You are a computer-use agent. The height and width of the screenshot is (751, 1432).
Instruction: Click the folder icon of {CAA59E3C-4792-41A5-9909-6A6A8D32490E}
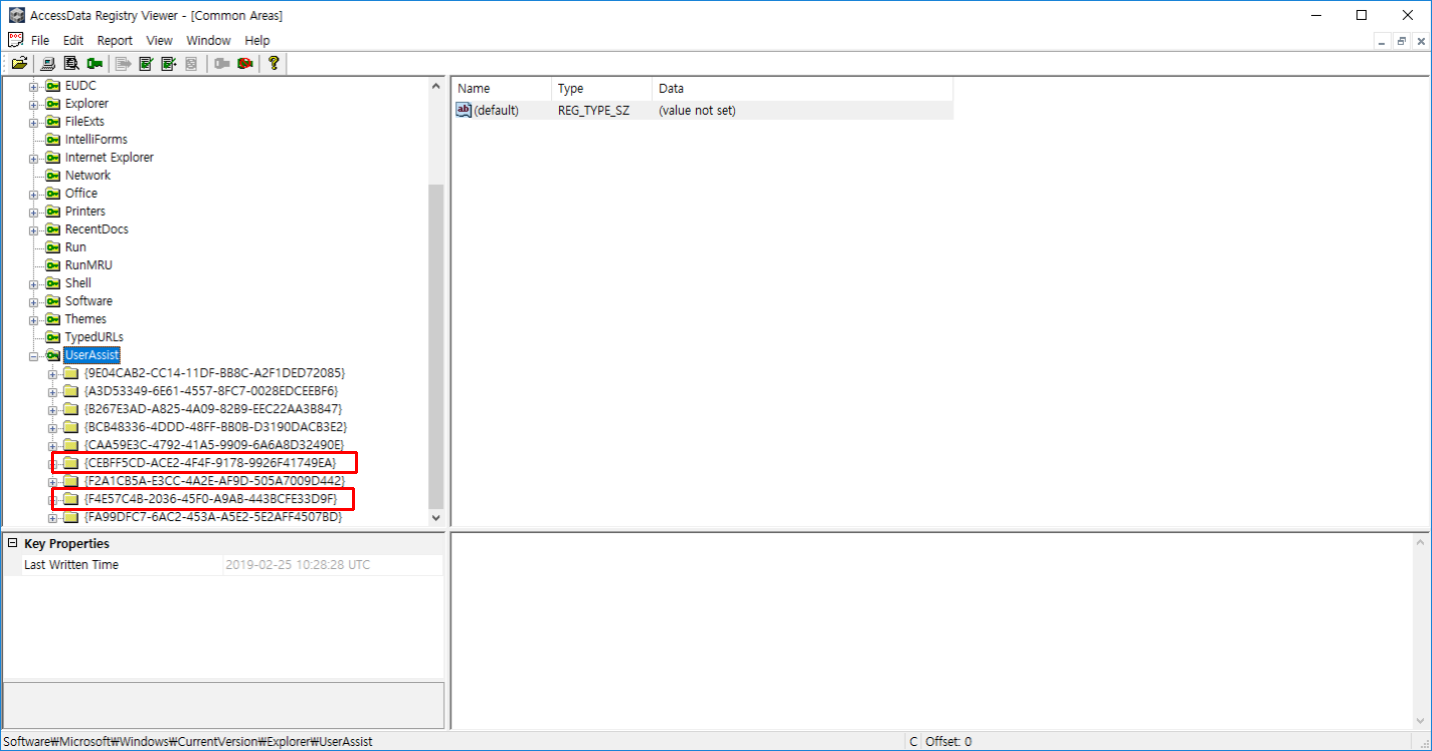71,444
